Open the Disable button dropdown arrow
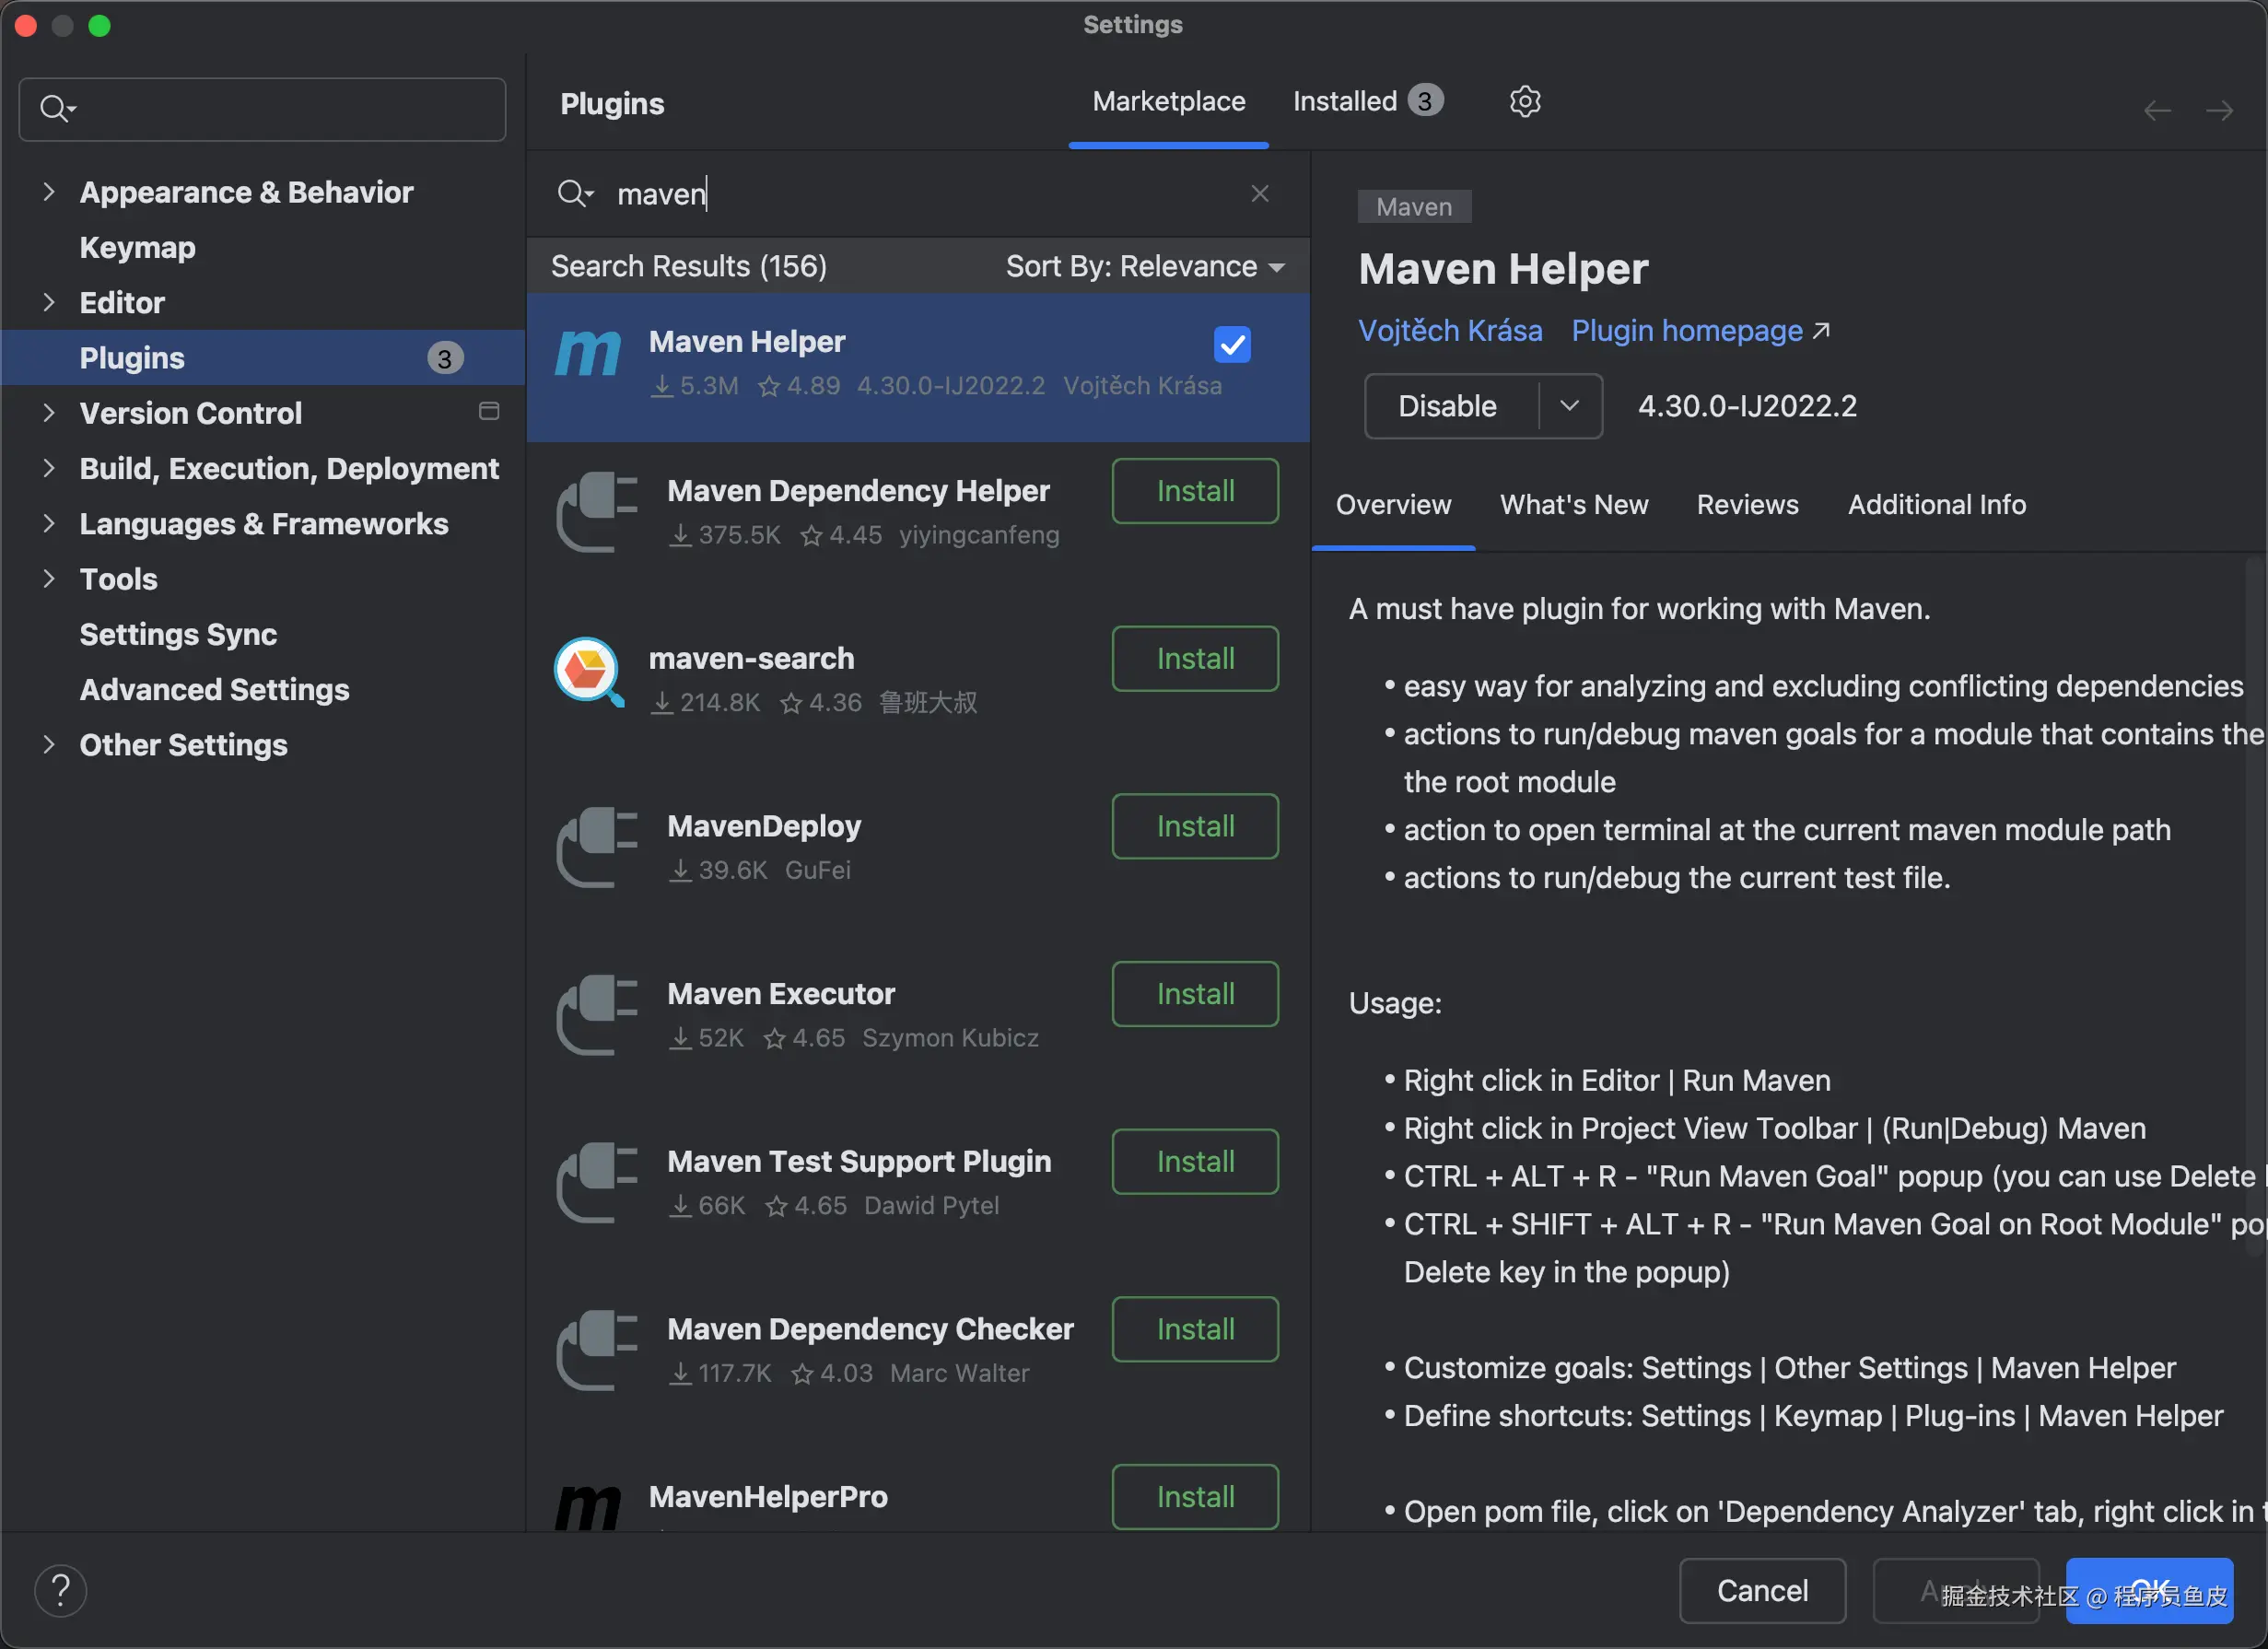Image resolution: width=2268 pixels, height=1649 pixels. click(1569, 406)
